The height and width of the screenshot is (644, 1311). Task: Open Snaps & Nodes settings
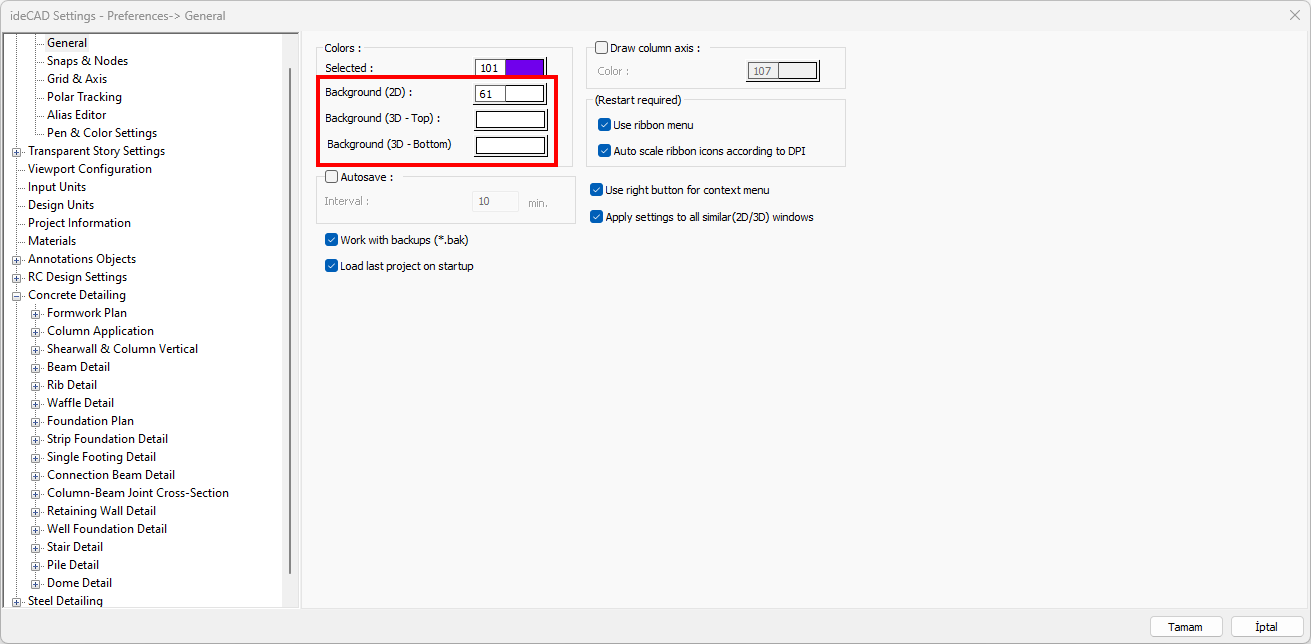(87, 61)
